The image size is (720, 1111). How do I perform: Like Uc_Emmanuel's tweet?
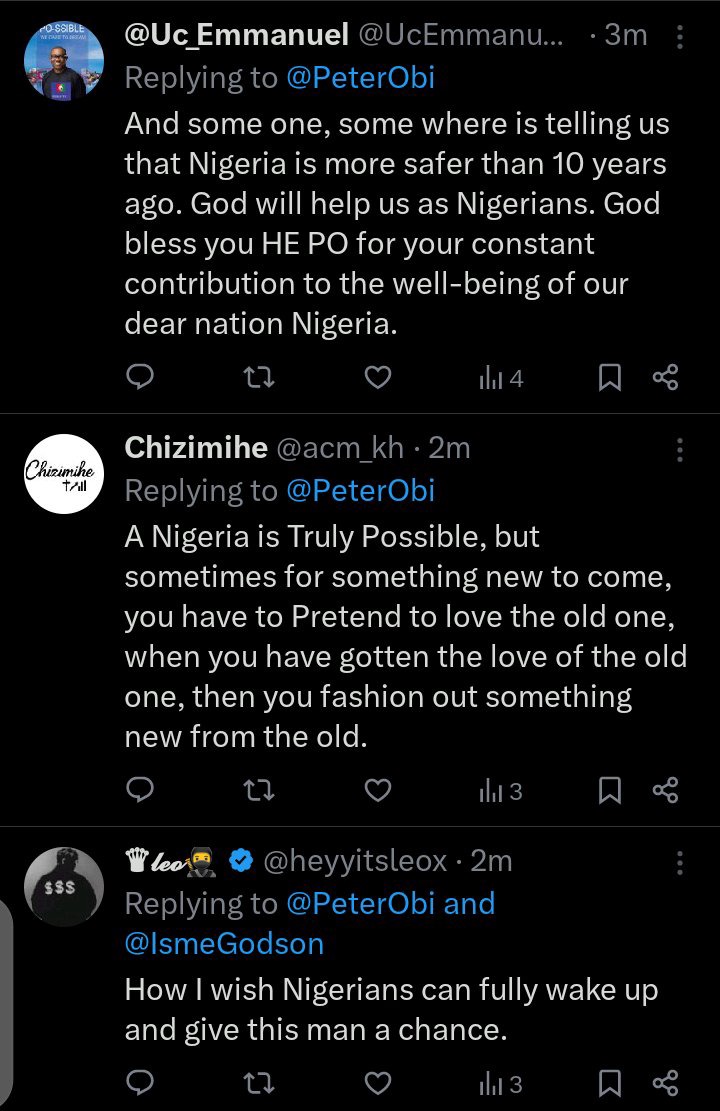click(x=377, y=377)
